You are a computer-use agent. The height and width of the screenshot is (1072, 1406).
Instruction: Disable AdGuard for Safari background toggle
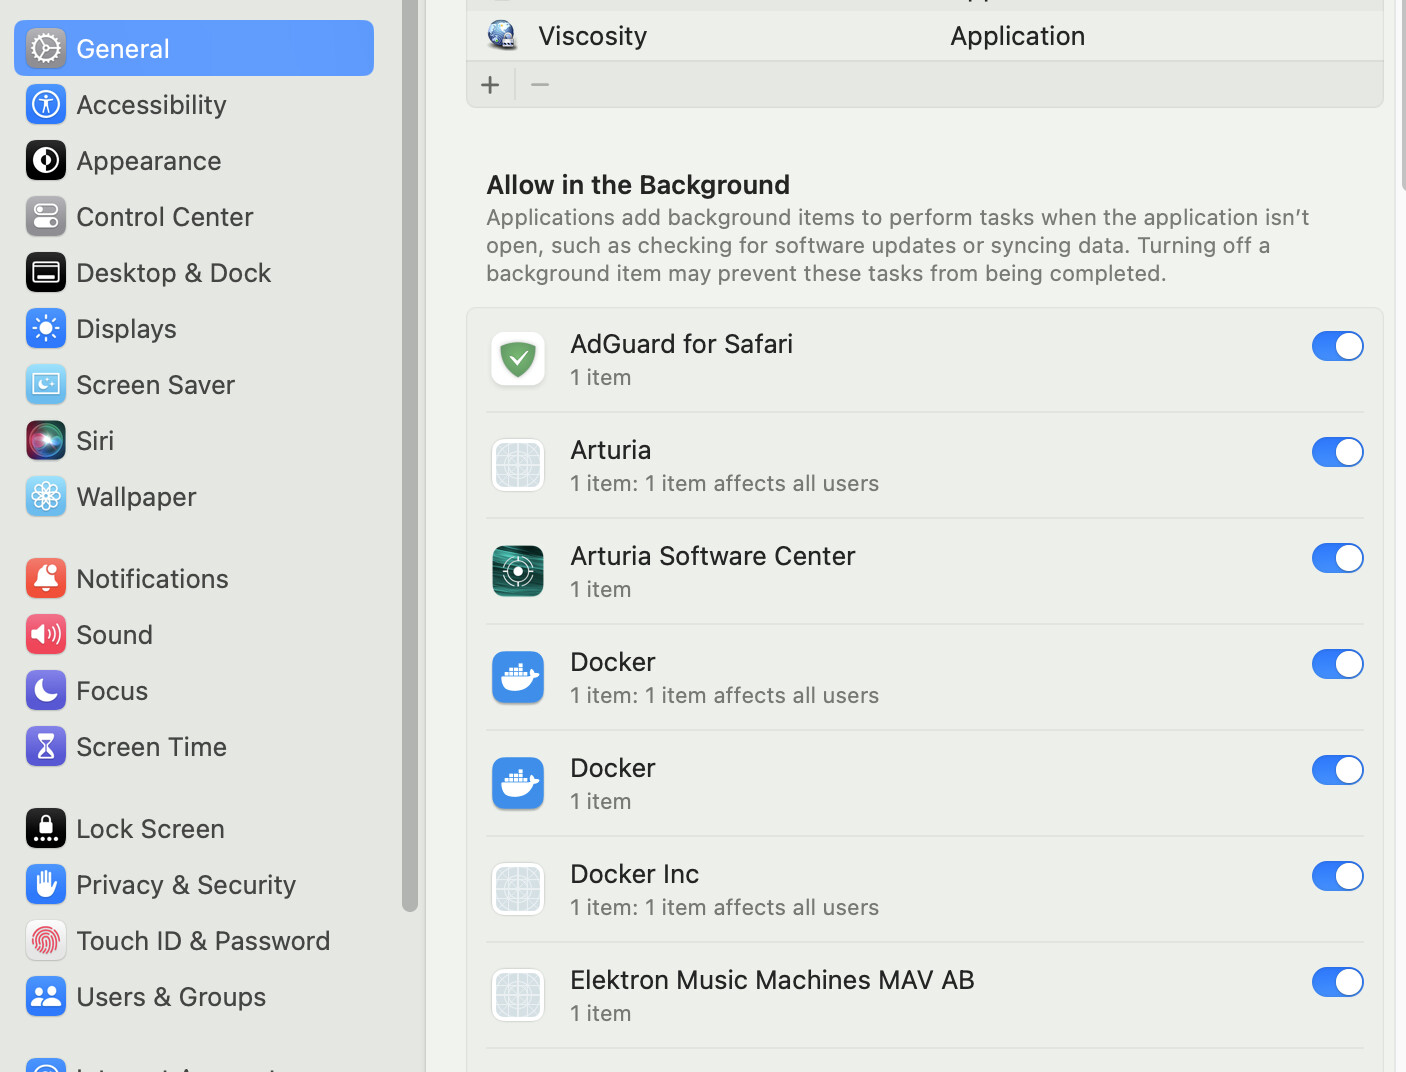(1337, 346)
